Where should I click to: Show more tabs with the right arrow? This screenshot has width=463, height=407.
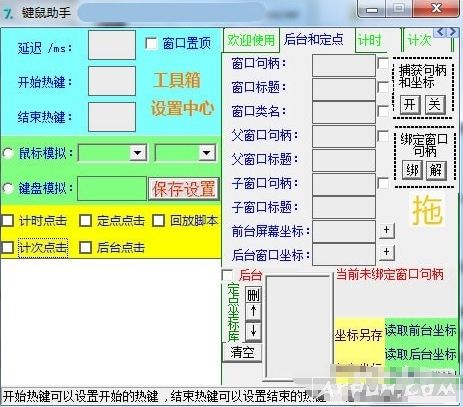(452, 32)
